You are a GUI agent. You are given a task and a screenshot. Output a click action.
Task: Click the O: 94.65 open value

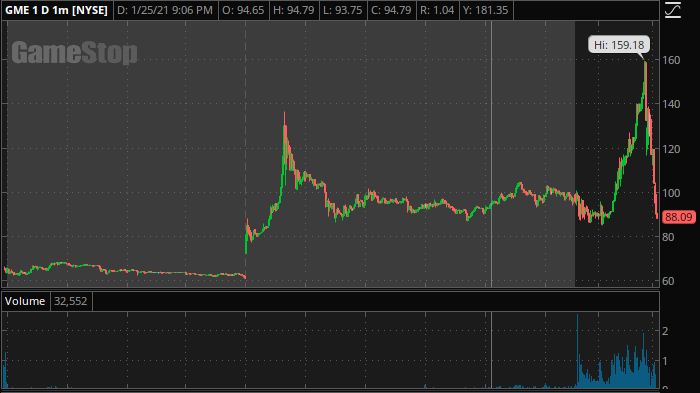[243, 10]
